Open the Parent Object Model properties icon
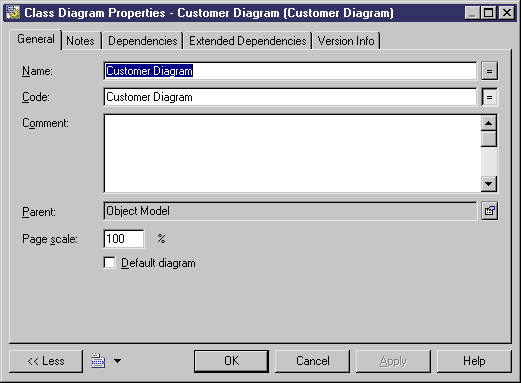This screenshot has width=521, height=383. (x=489, y=211)
